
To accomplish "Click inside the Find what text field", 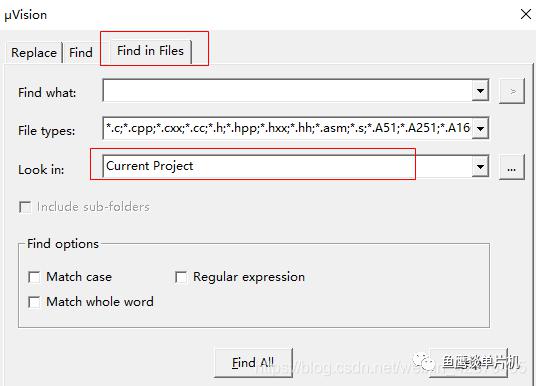I will pos(287,91).
